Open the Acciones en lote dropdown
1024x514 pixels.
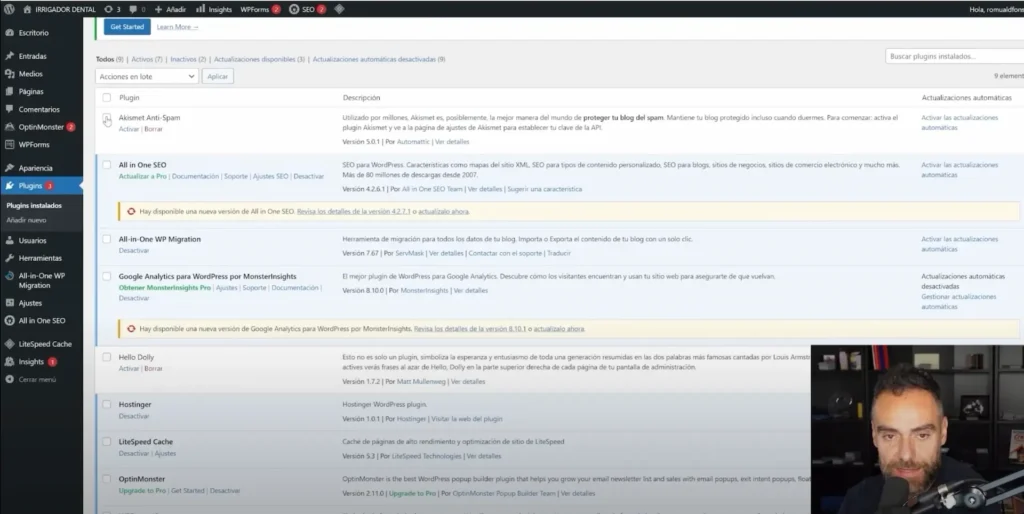pyautogui.click(x=147, y=76)
